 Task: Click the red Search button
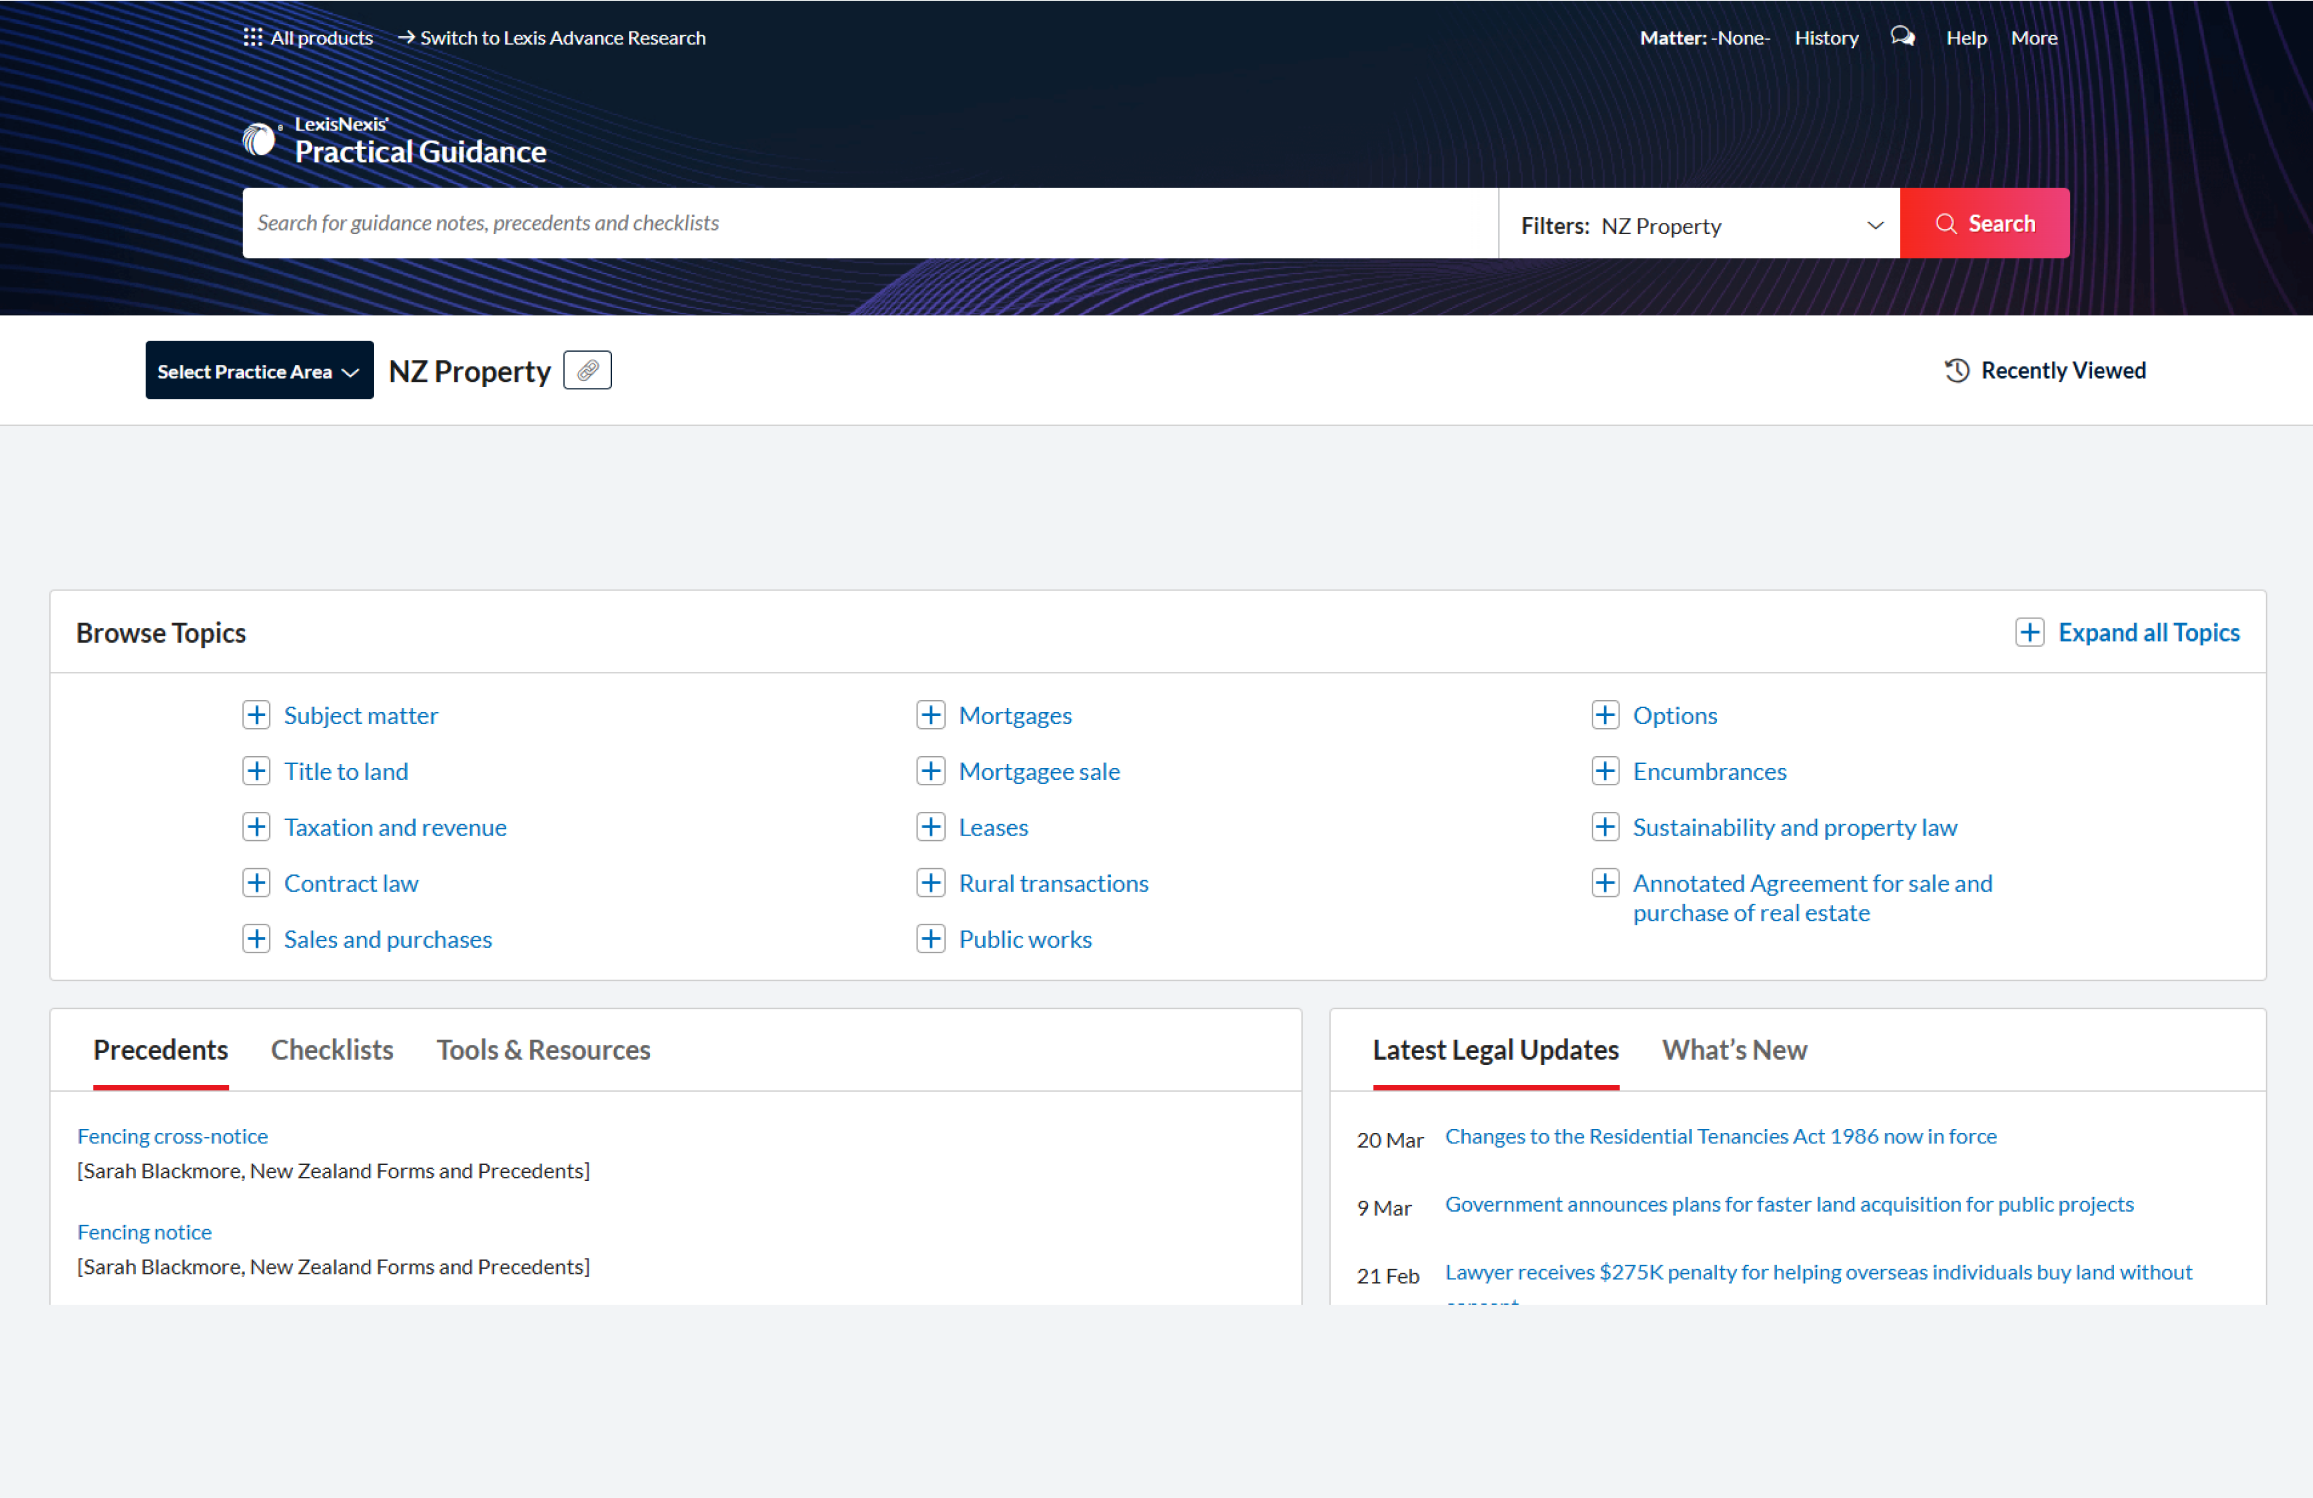pyautogui.click(x=1984, y=223)
